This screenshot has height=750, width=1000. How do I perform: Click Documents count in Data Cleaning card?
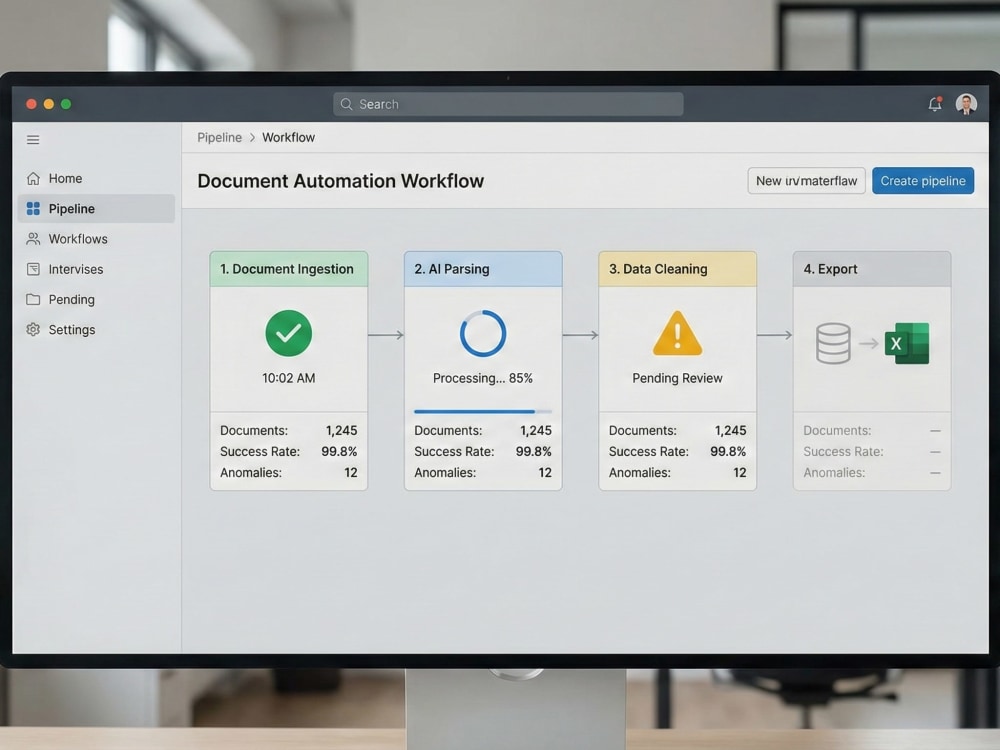(x=730, y=430)
